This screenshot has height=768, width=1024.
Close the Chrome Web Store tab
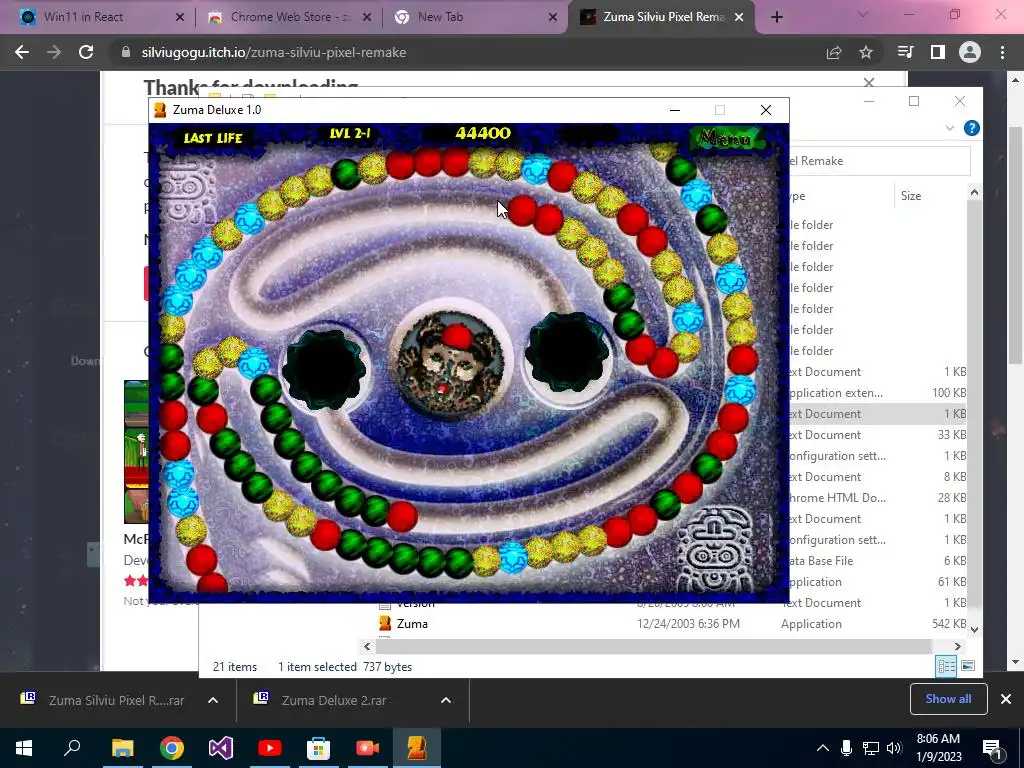[x=367, y=17]
